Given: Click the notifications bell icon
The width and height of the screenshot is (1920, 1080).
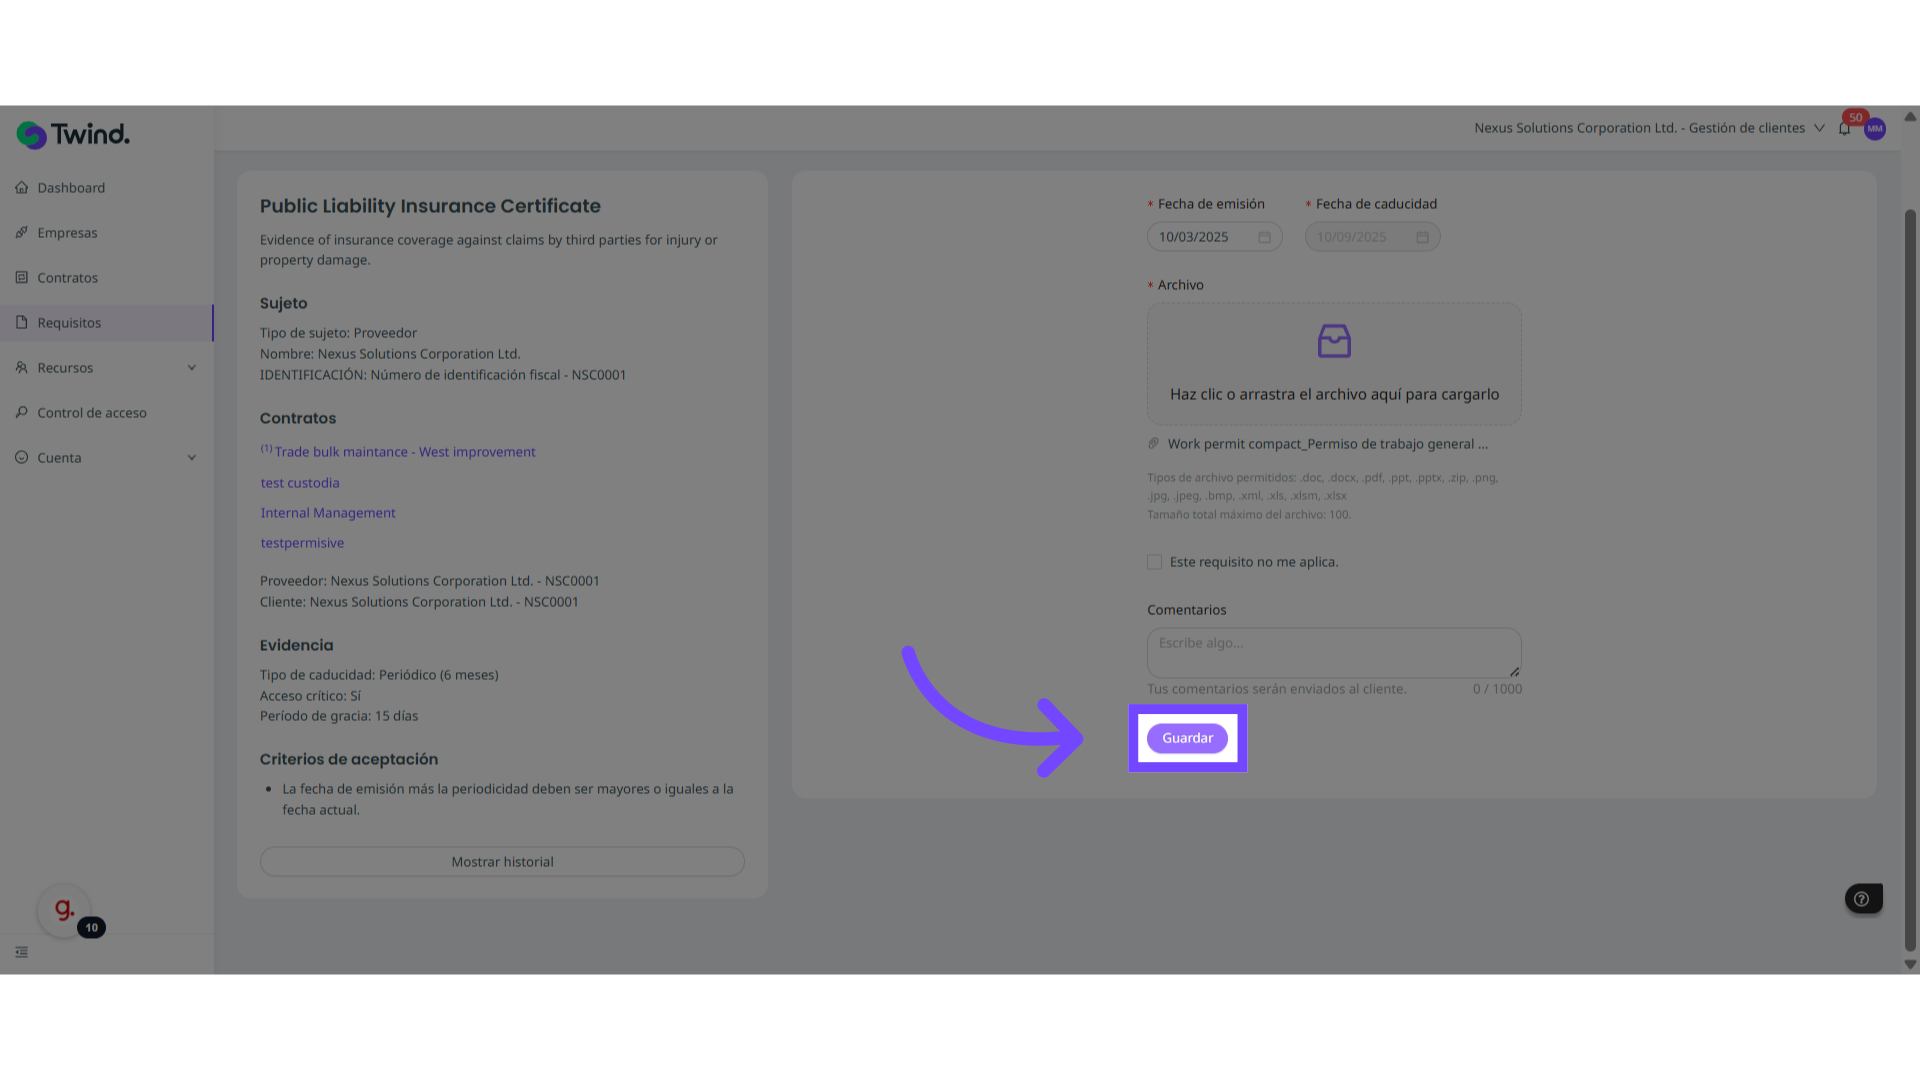Looking at the screenshot, I should click(x=1844, y=129).
